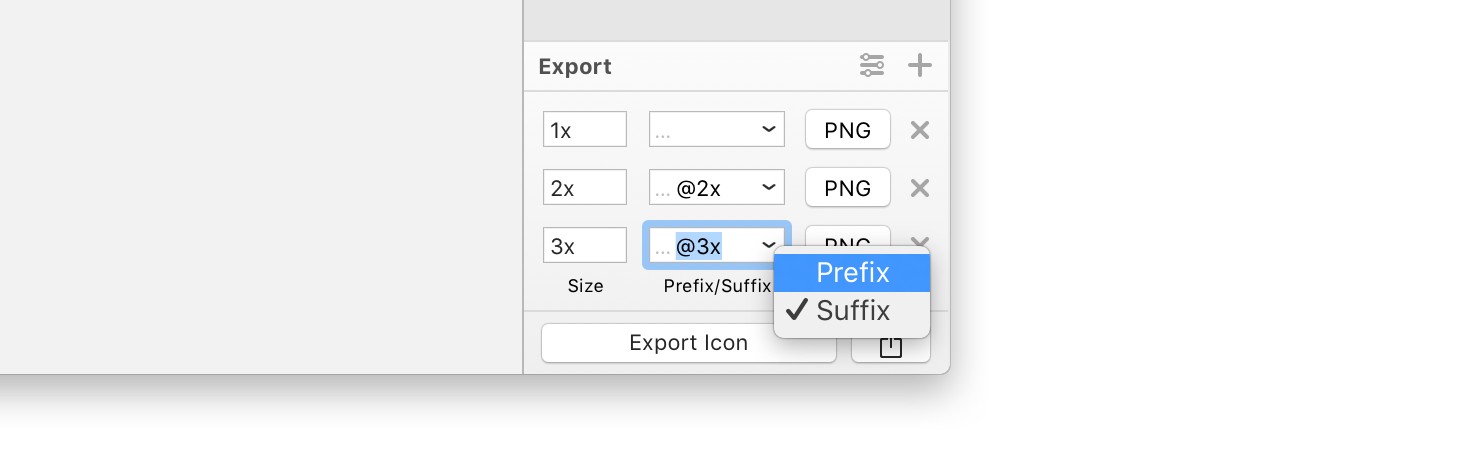Click the 2x size input field
Screen dimensions: 1472x460
click(x=584, y=188)
